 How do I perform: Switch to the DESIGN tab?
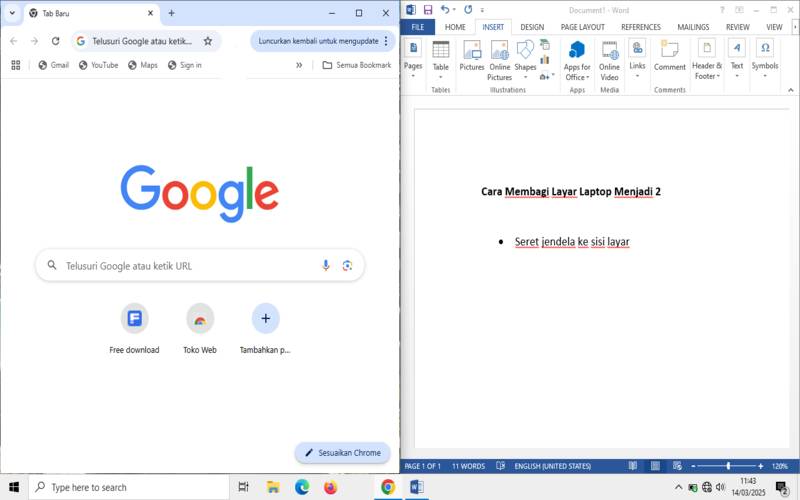[532, 27]
